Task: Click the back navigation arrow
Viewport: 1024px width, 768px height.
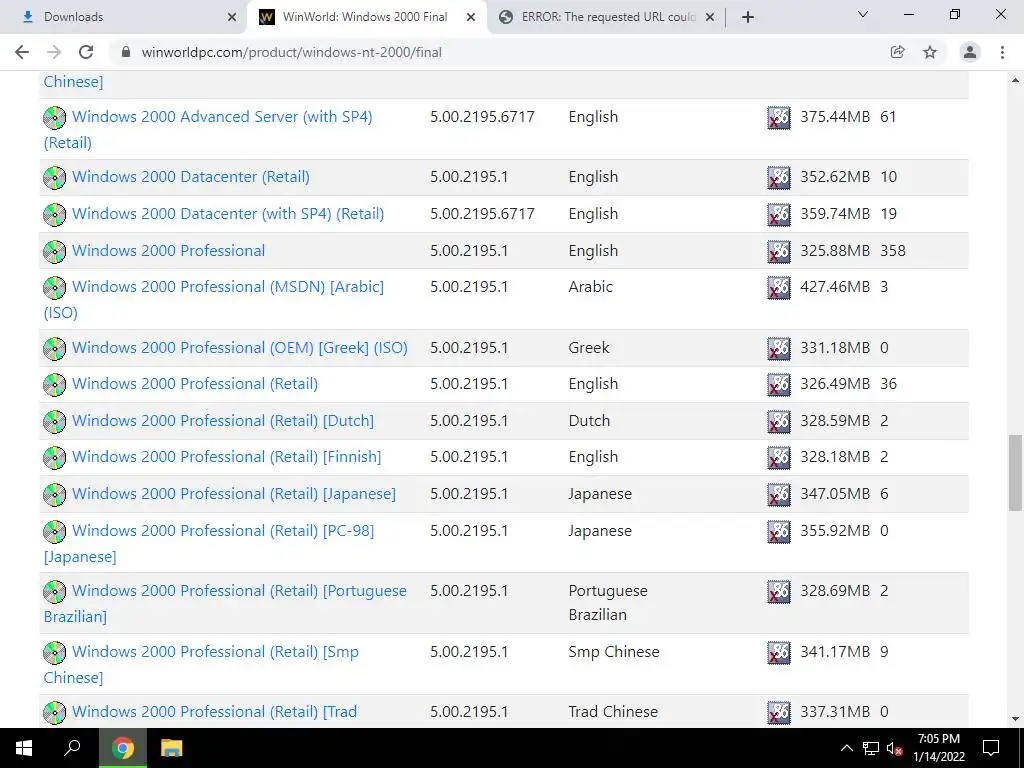Action: (x=22, y=52)
